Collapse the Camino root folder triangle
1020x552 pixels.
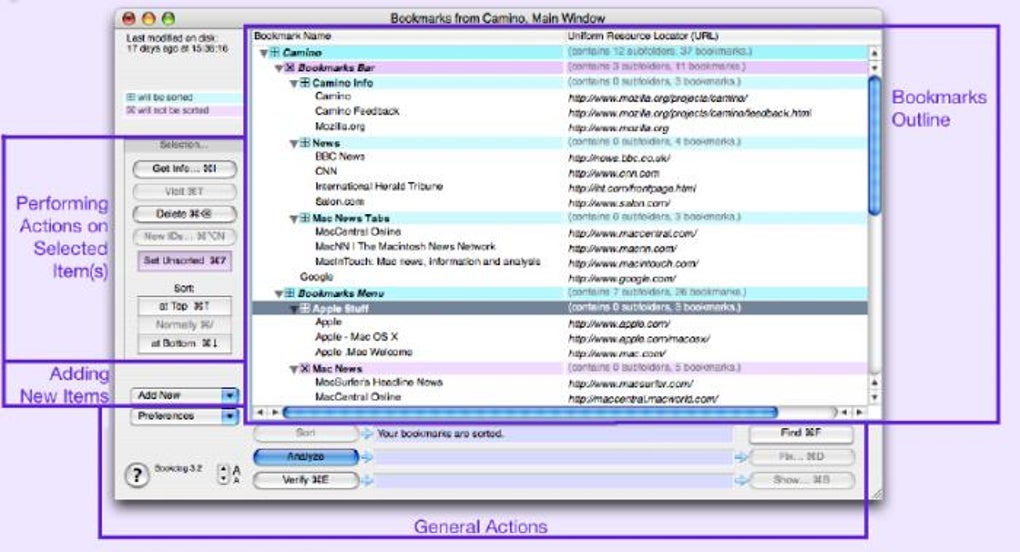tap(263, 53)
